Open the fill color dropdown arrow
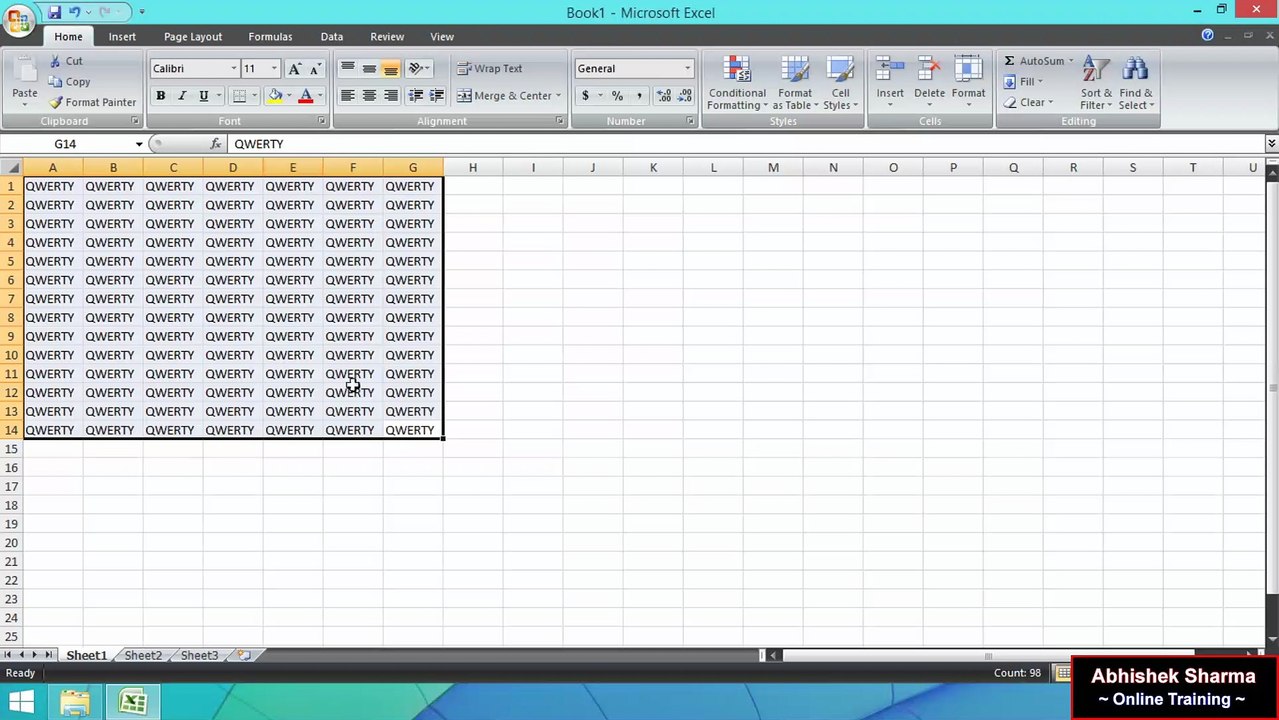Viewport: 1279px width, 720px height. point(289,96)
